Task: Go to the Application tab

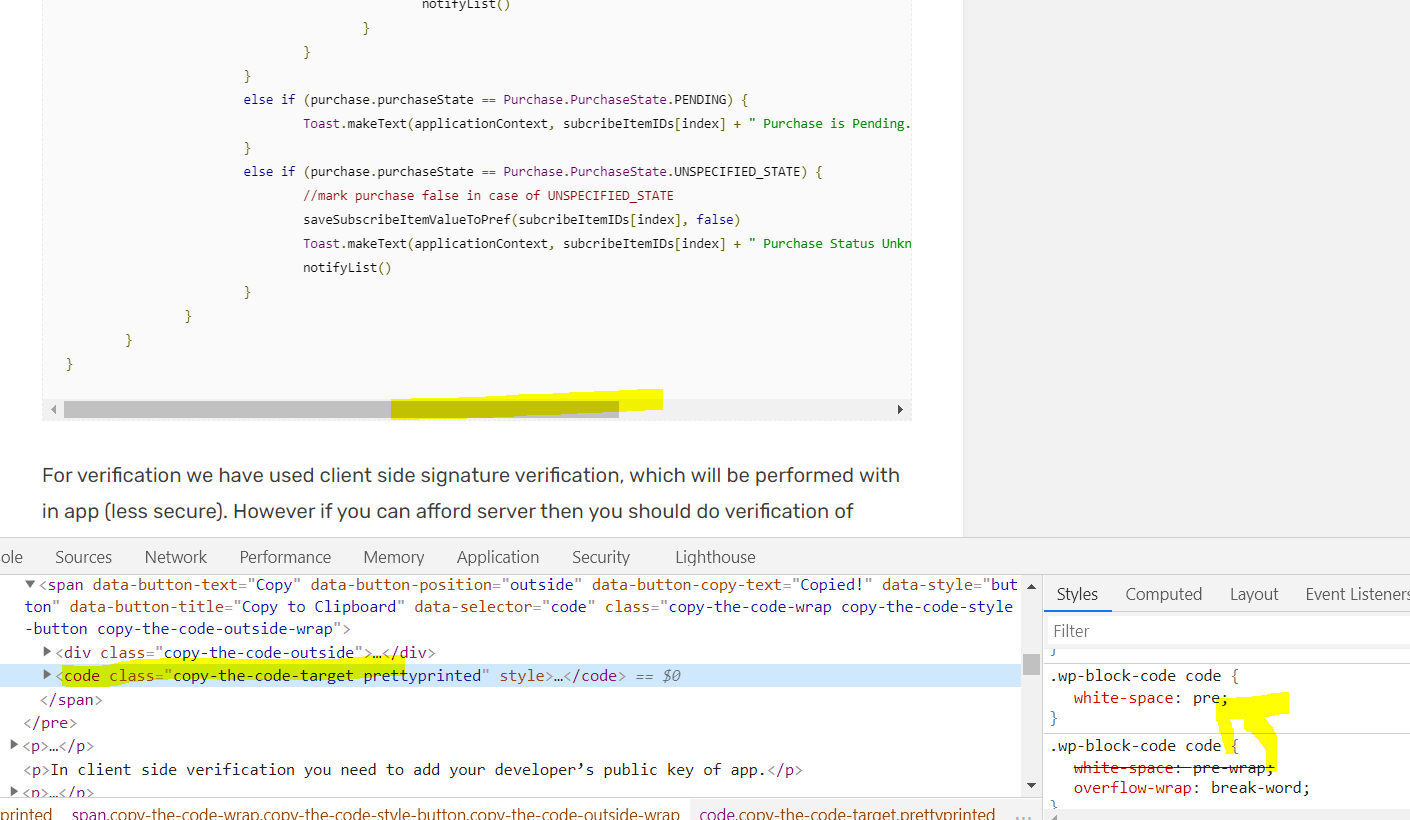Action: pos(498,557)
